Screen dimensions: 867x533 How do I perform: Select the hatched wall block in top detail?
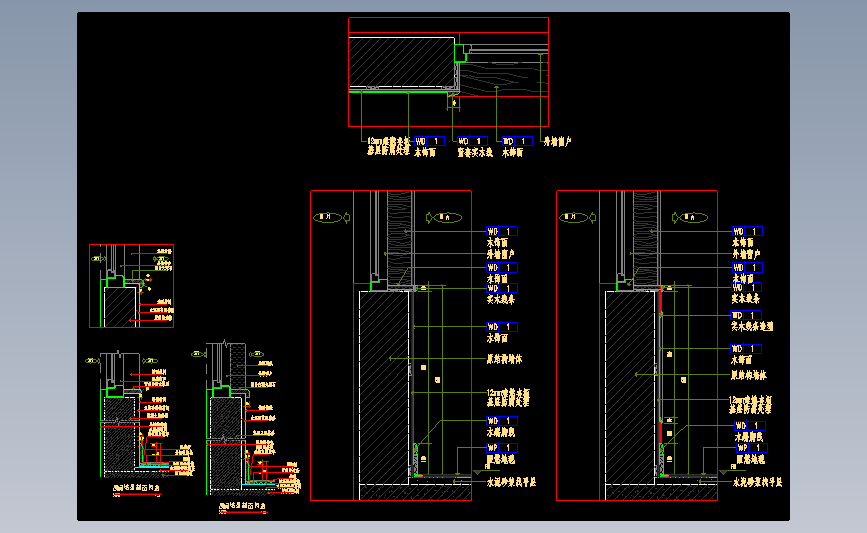(x=402, y=62)
